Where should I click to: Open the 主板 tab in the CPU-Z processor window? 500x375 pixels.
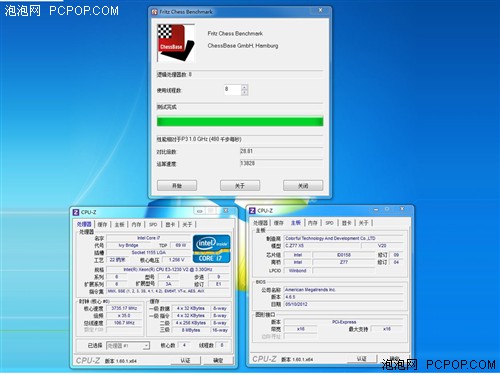tap(119, 225)
